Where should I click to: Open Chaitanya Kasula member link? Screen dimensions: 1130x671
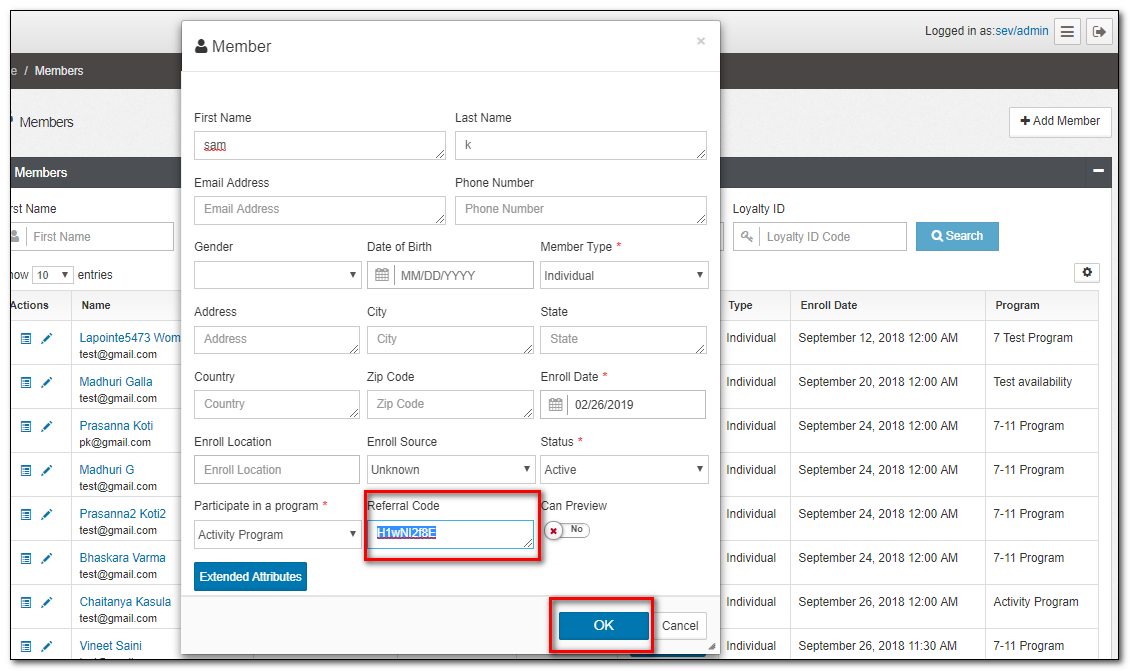125,602
